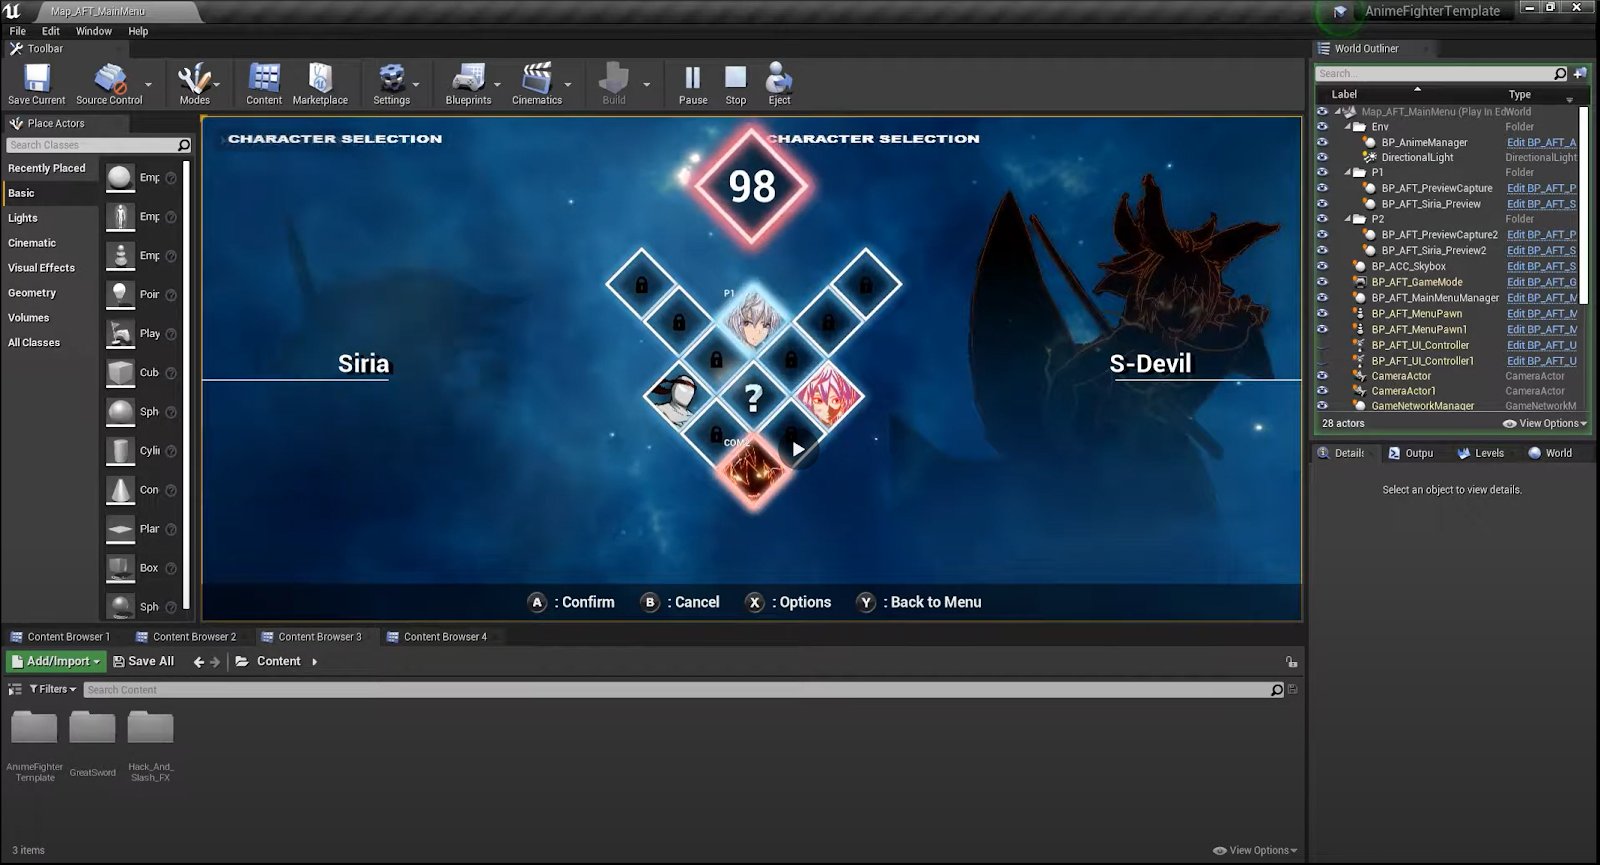This screenshot has width=1600, height=865.
Task: Toggle visibility of BP_ACC_Skybox
Action: click(x=1322, y=267)
